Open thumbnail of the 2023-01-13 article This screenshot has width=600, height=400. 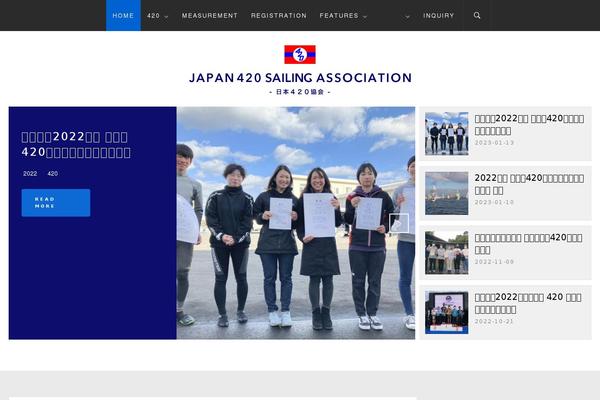coord(447,134)
